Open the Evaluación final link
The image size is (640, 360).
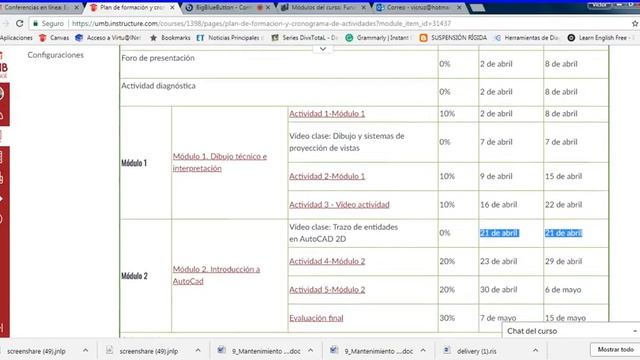316,318
